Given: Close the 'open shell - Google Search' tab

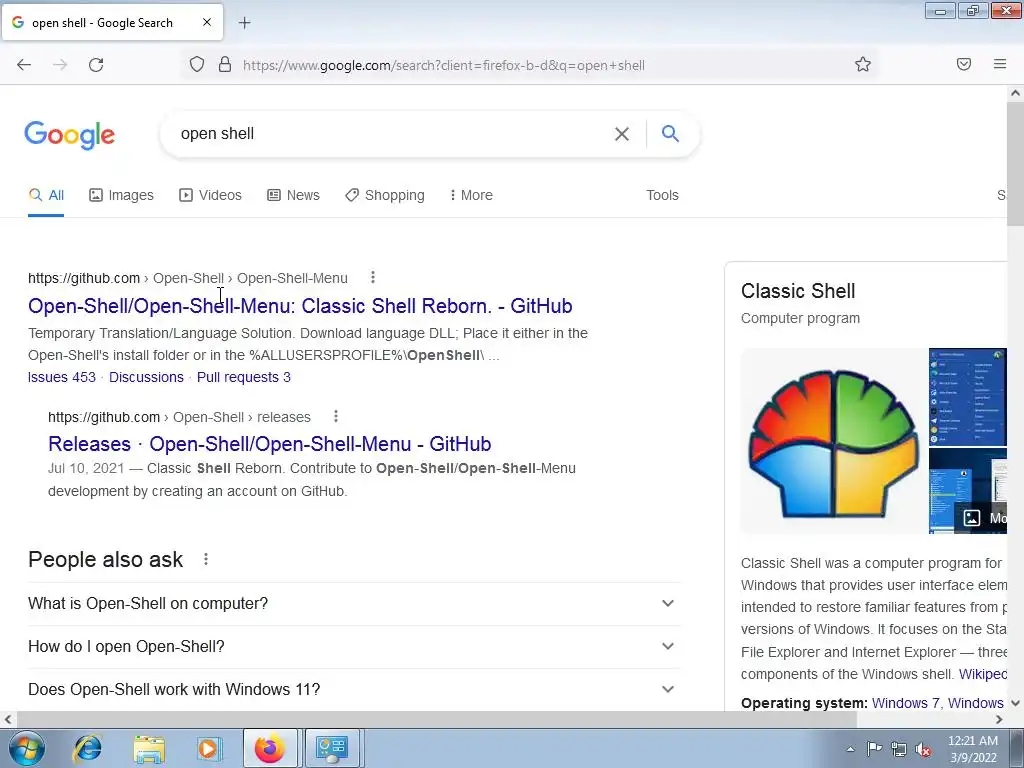Looking at the screenshot, I should click(207, 22).
